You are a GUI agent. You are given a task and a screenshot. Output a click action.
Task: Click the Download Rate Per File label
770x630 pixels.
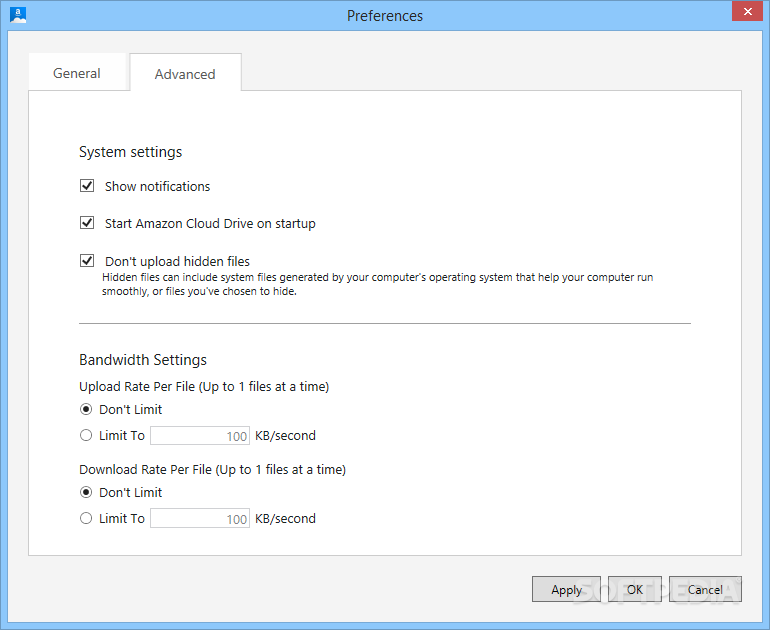point(213,470)
